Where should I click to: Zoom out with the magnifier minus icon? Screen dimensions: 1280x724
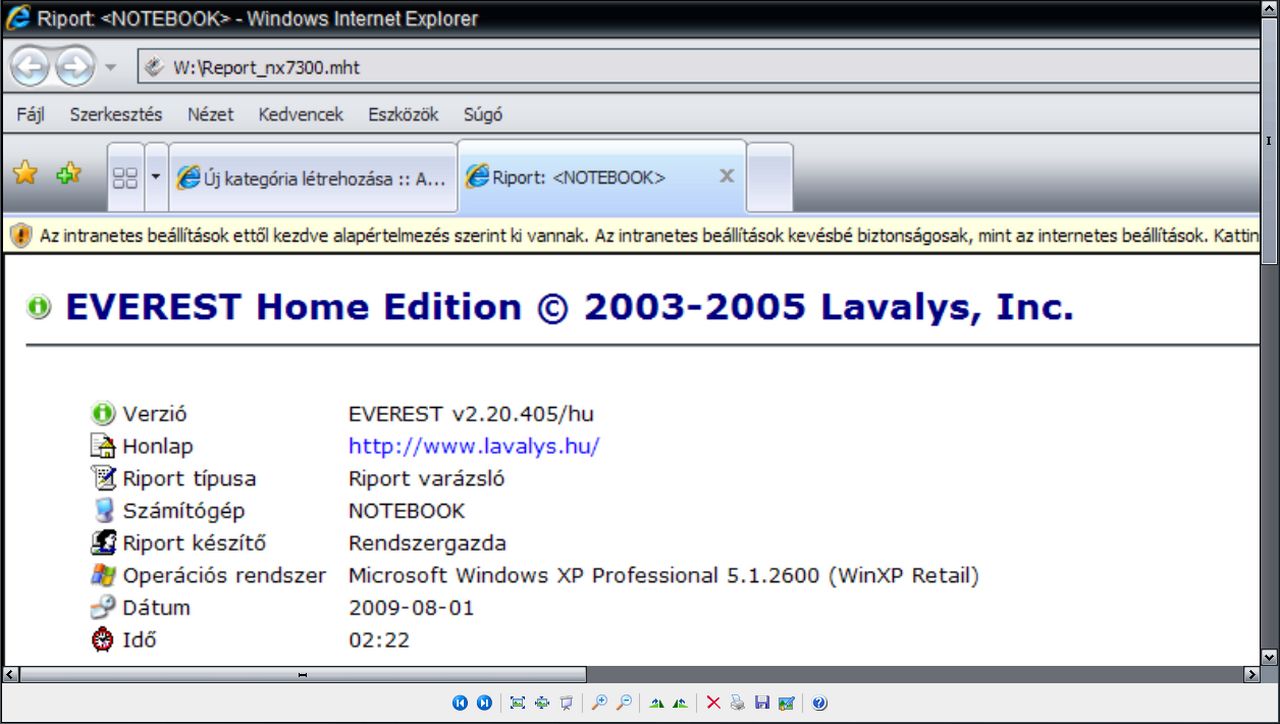point(623,703)
